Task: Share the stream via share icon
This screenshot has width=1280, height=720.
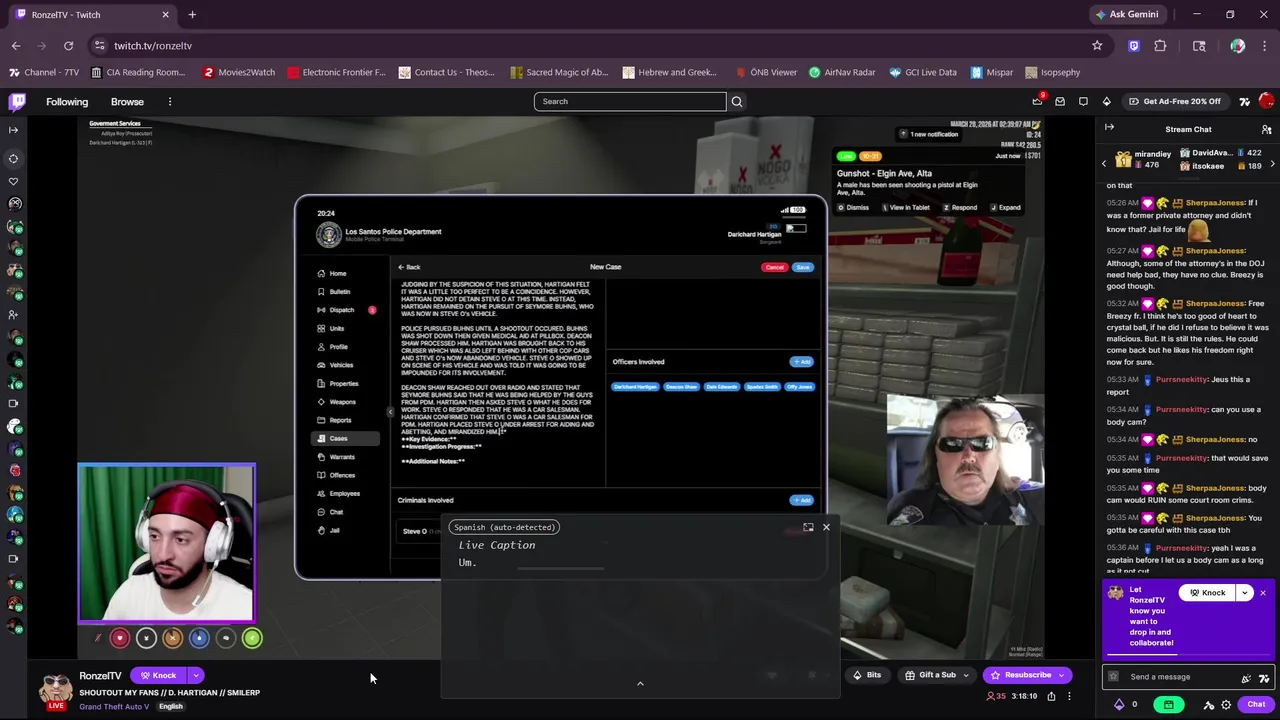Action: 1051,696
